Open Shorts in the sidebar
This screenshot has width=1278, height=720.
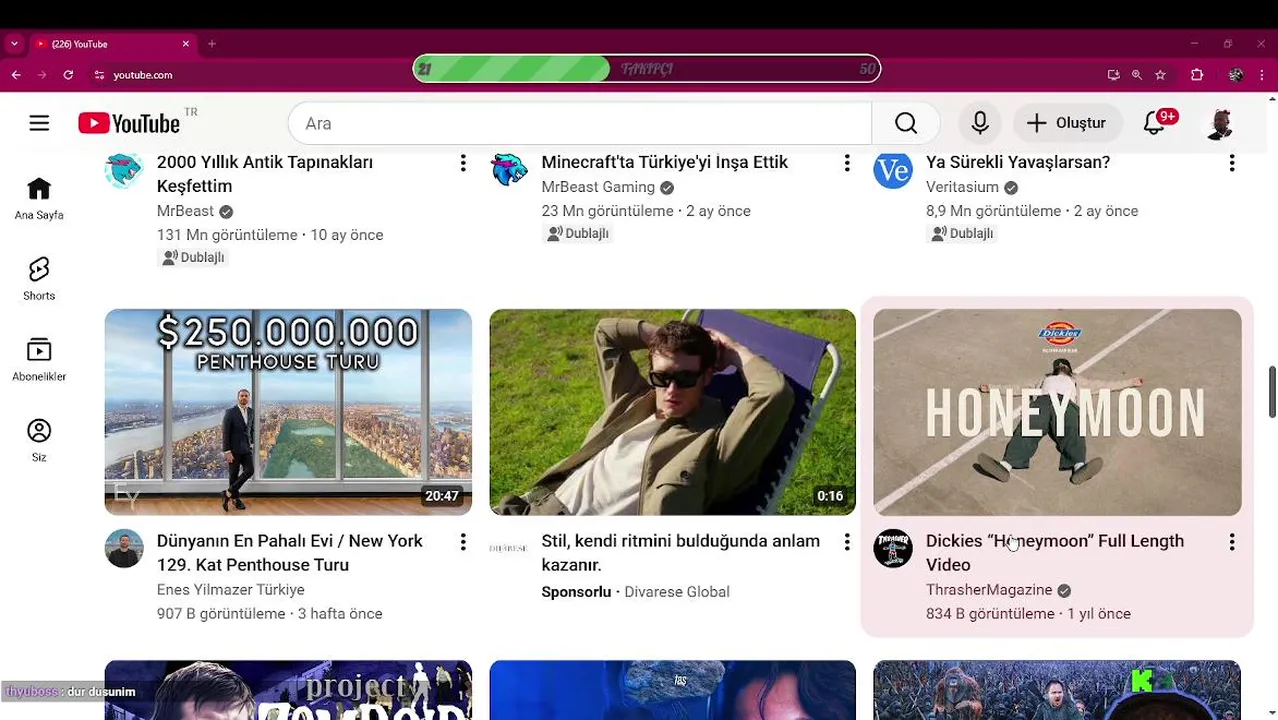click(x=39, y=279)
